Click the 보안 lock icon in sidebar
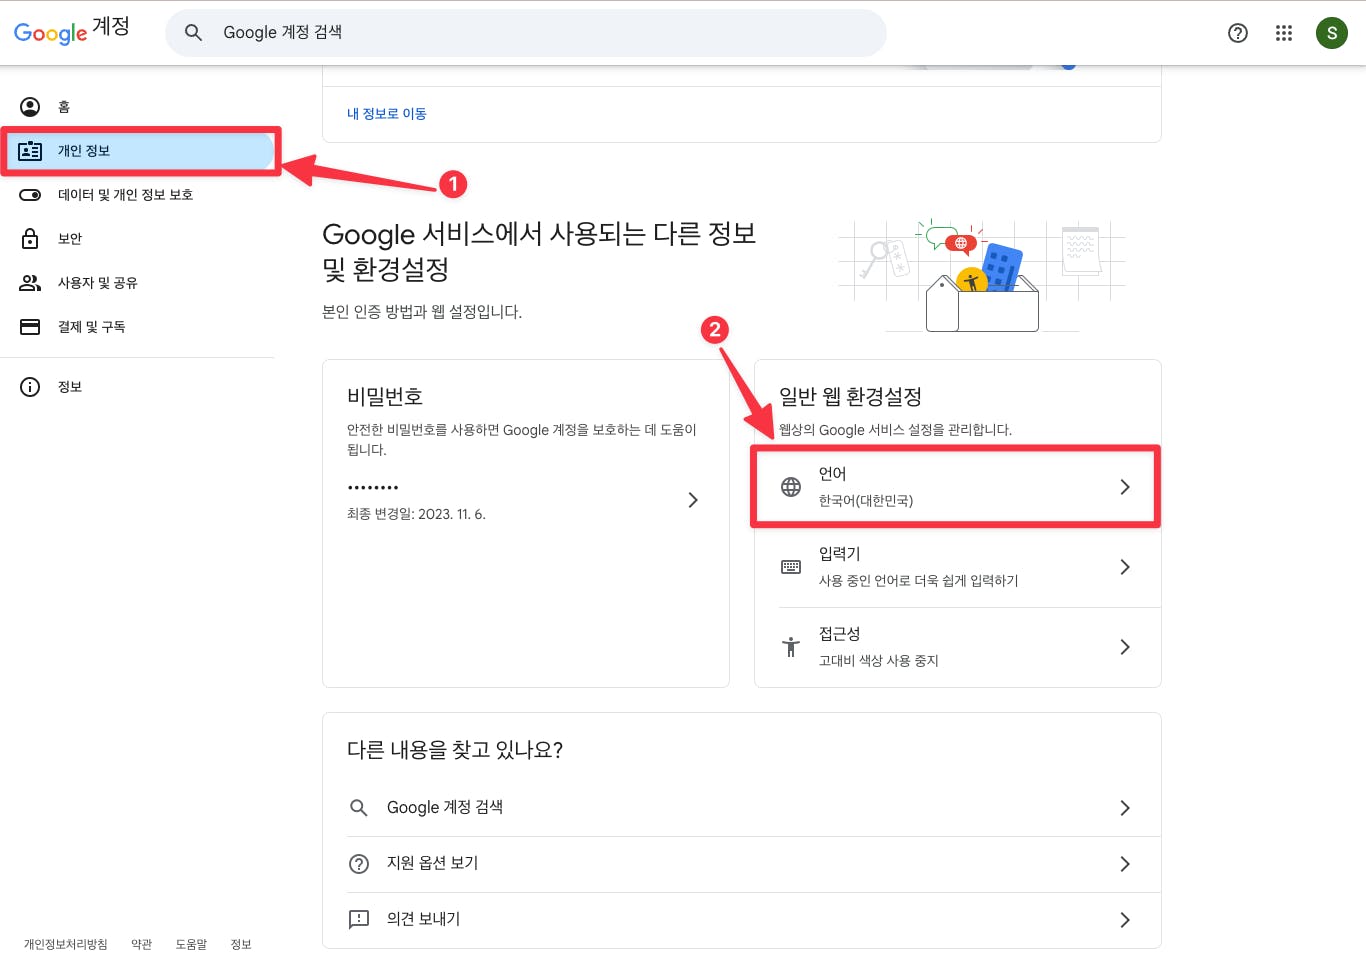 coord(30,238)
